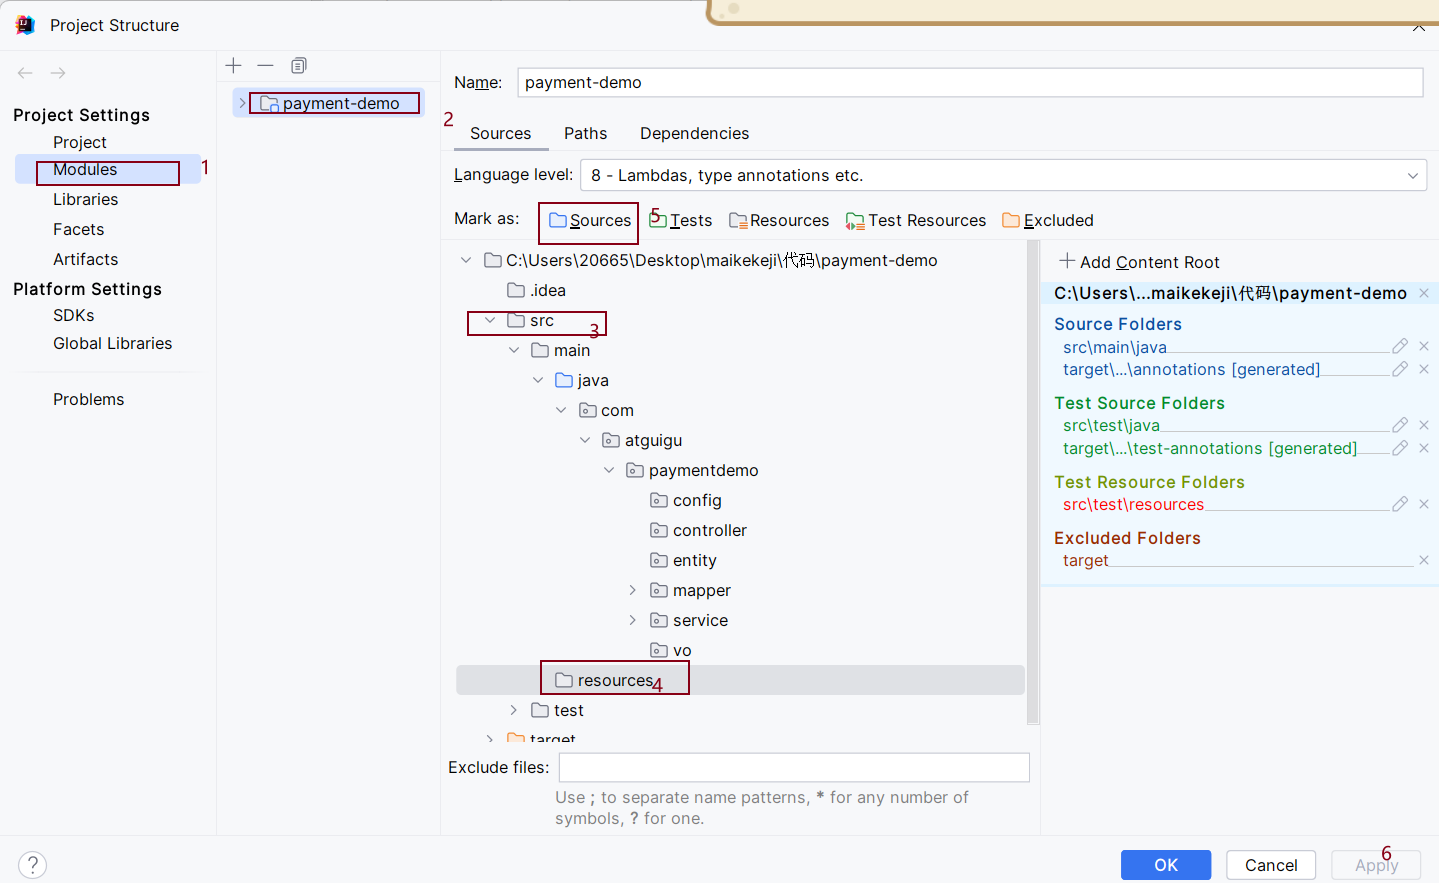Click the Exclude files input field

coord(793,767)
